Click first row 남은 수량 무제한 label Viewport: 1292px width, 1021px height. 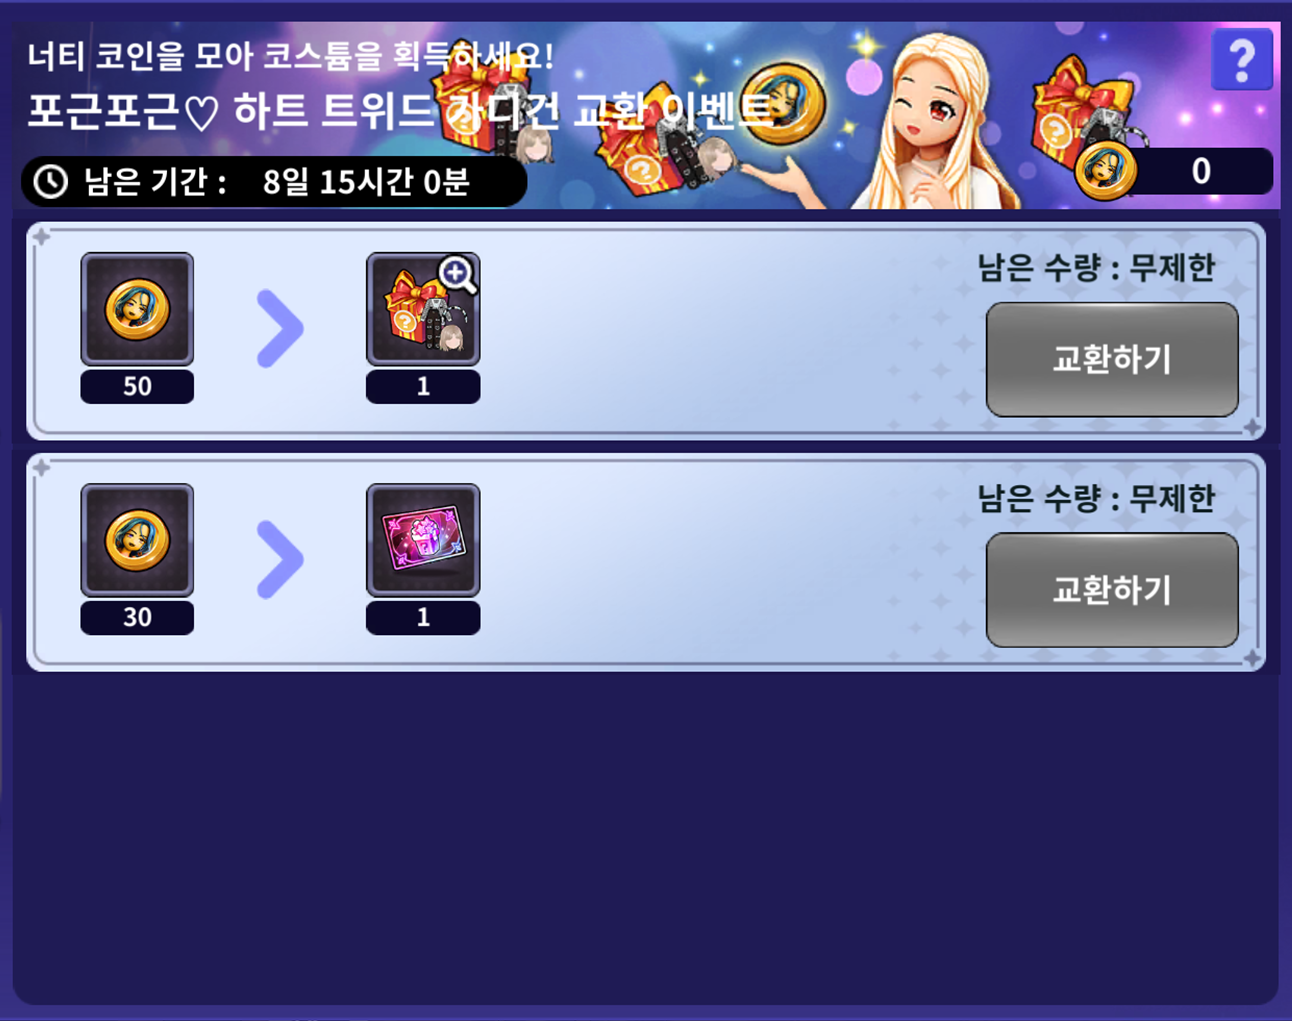pos(1096,268)
